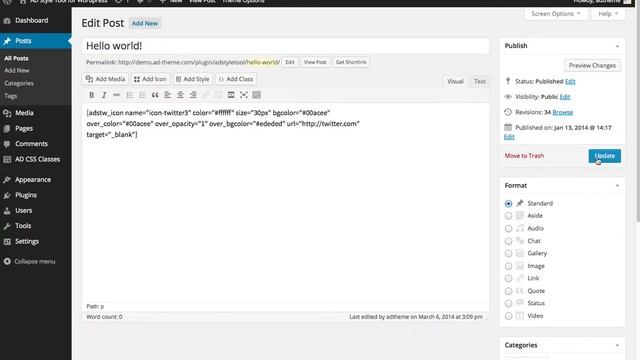Viewport: 640px width, 360px height.
Task: Select the Chat post format
Action: pyautogui.click(x=508, y=241)
